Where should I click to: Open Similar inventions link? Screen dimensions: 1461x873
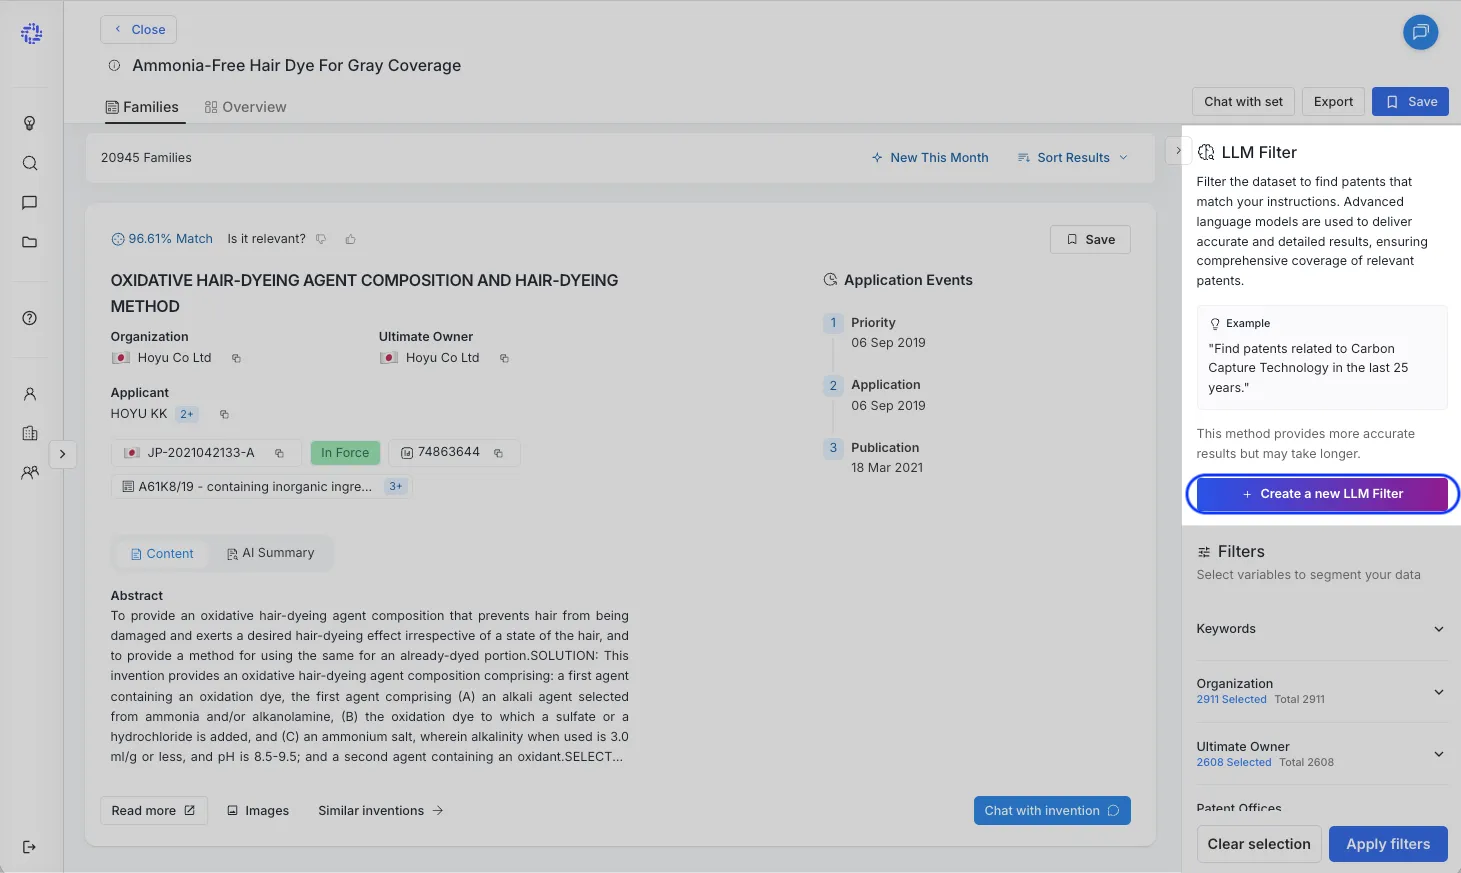(380, 811)
